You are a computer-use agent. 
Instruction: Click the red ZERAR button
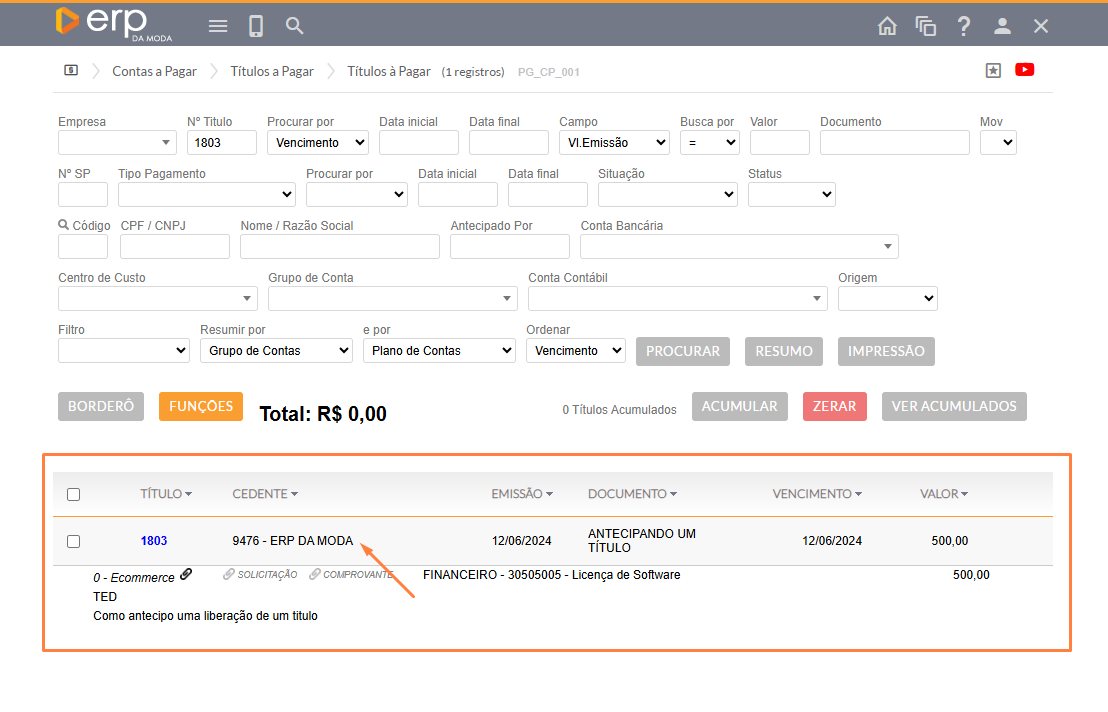pyautogui.click(x=834, y=406)
